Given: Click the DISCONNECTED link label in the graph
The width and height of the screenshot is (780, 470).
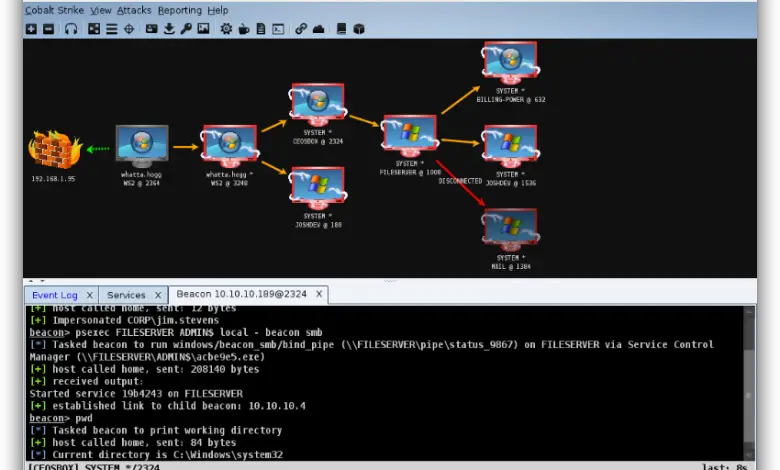Looking at the screenshot, I should [x=460, y=181].
